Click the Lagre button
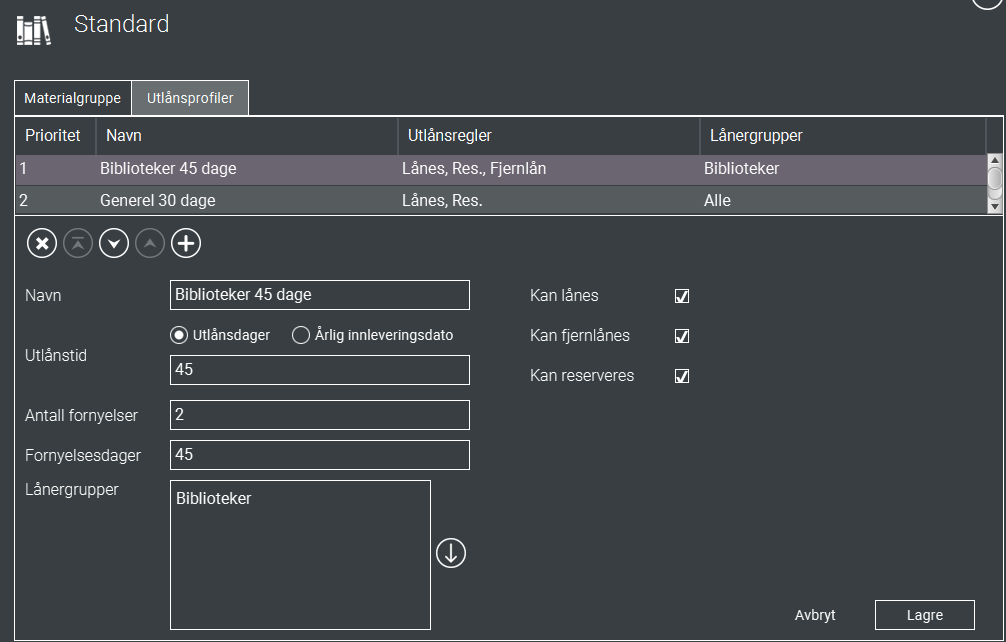 click(925, 615)
